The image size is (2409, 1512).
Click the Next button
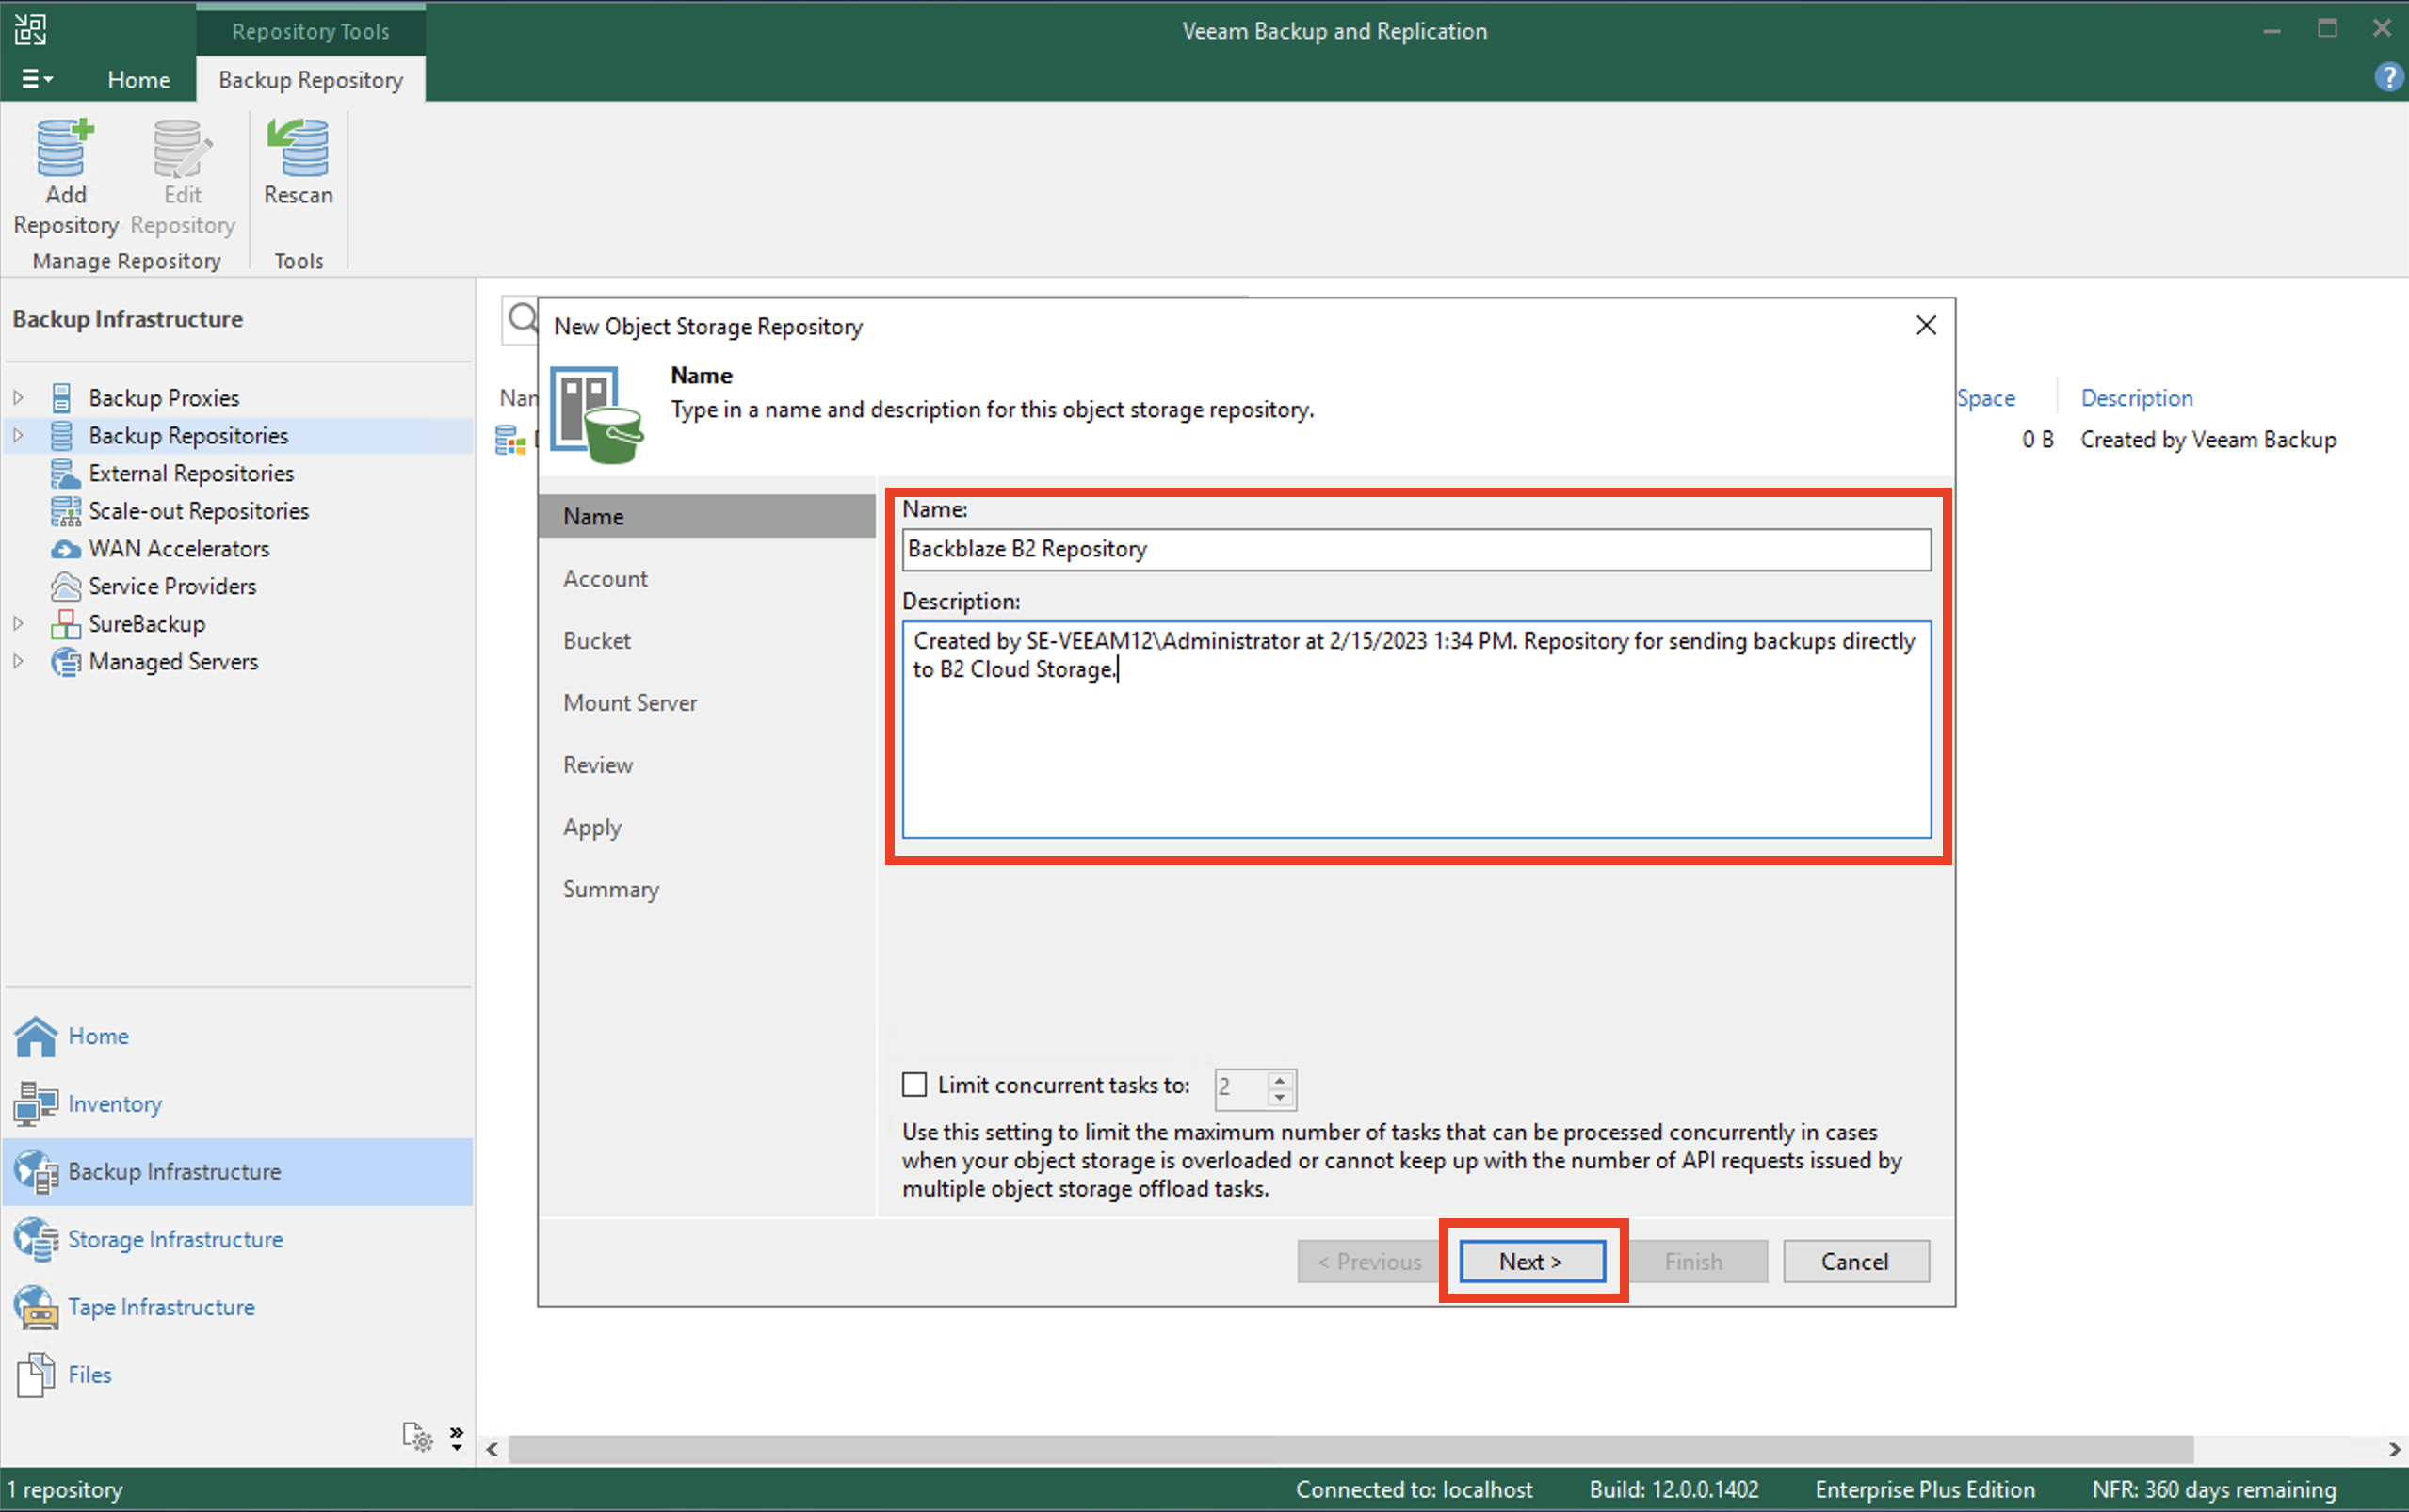1532,1262
